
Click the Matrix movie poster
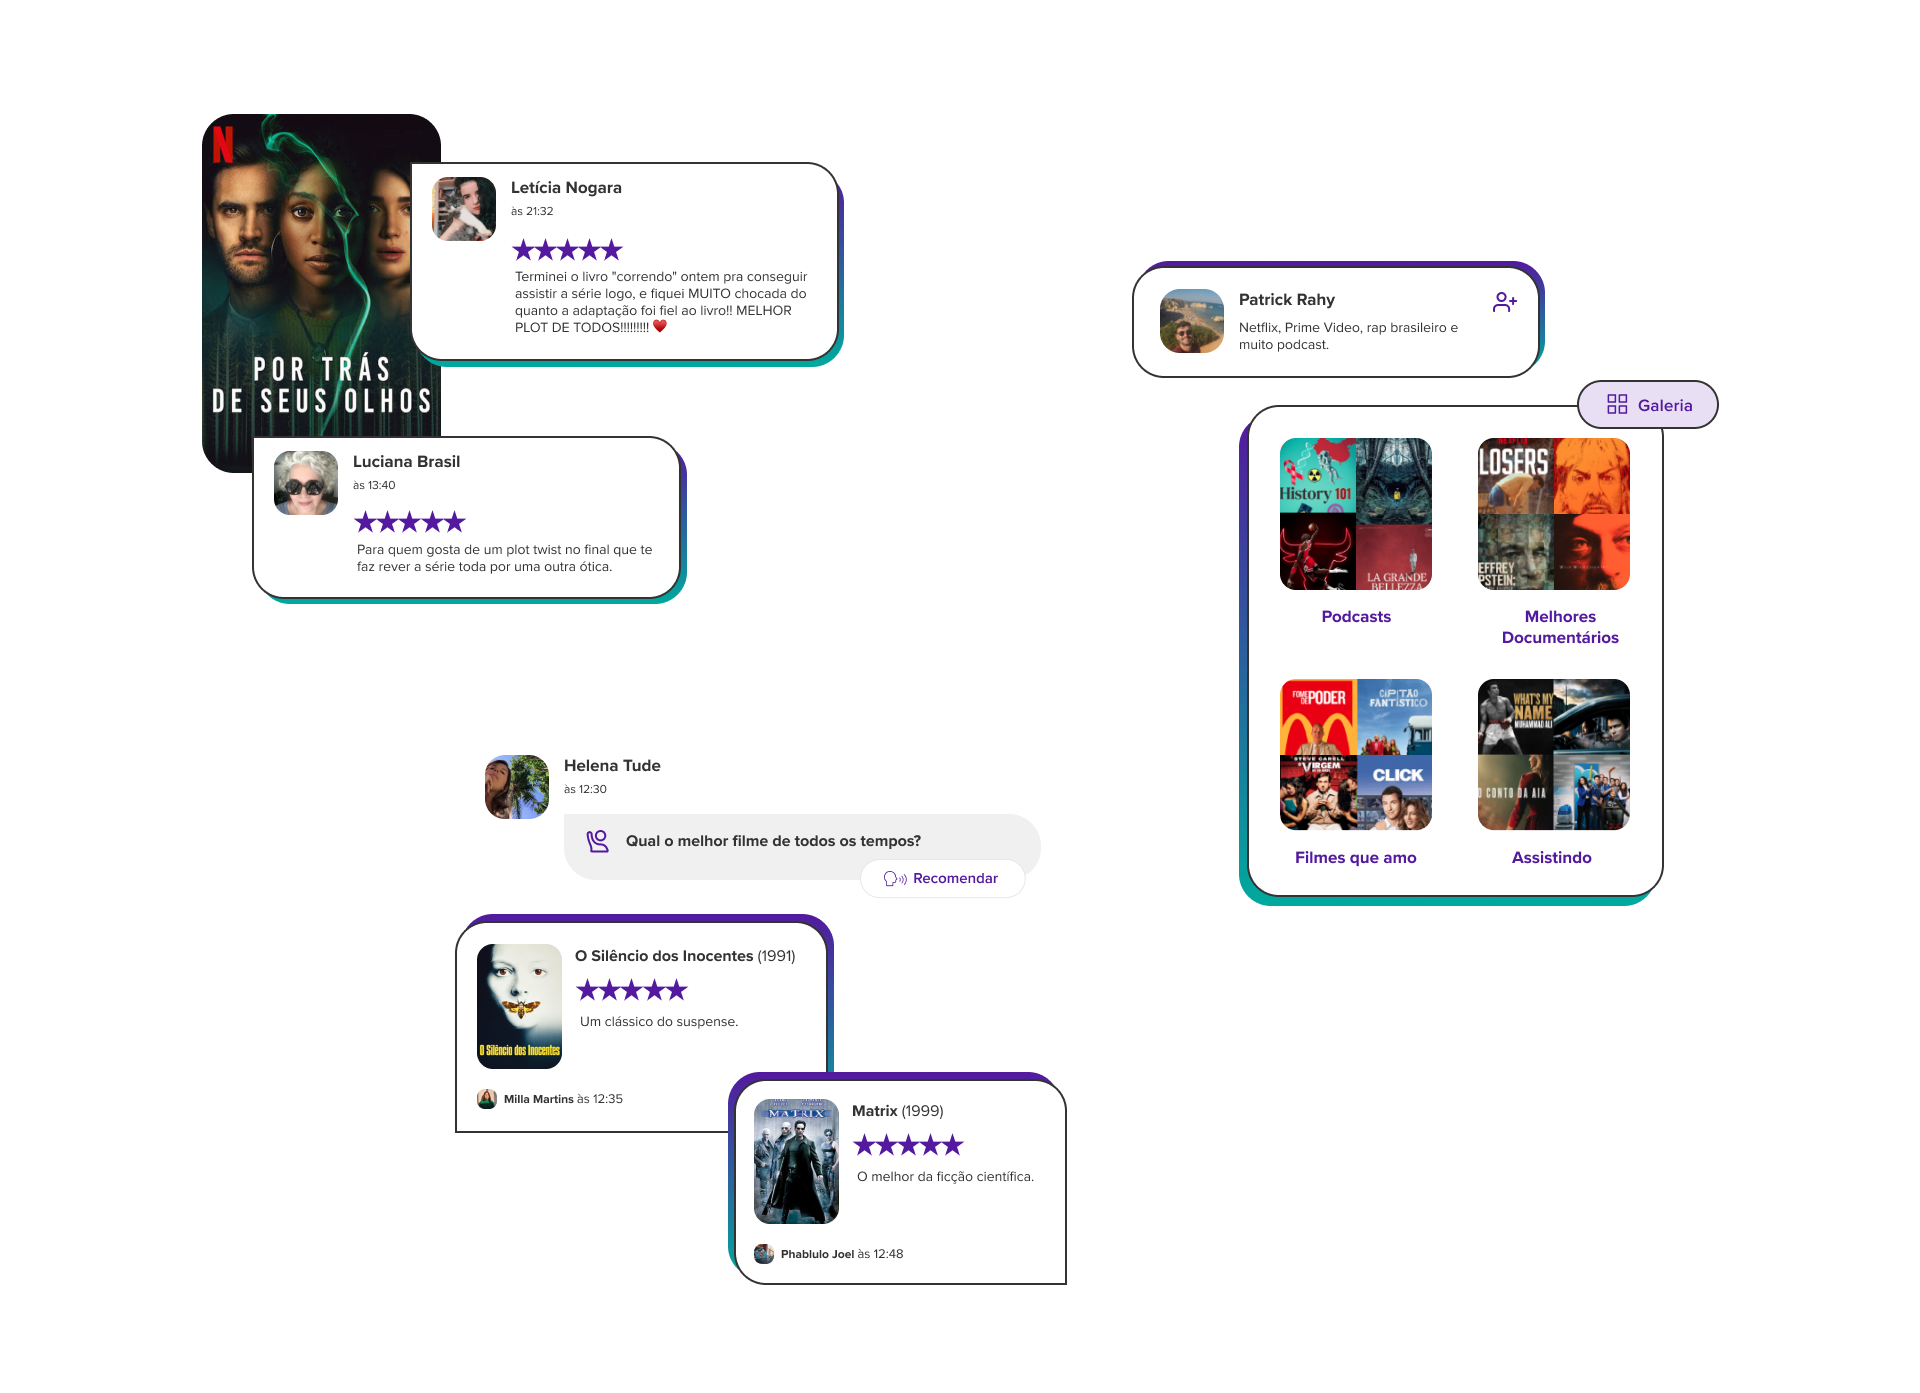(x=796, y=1162)
